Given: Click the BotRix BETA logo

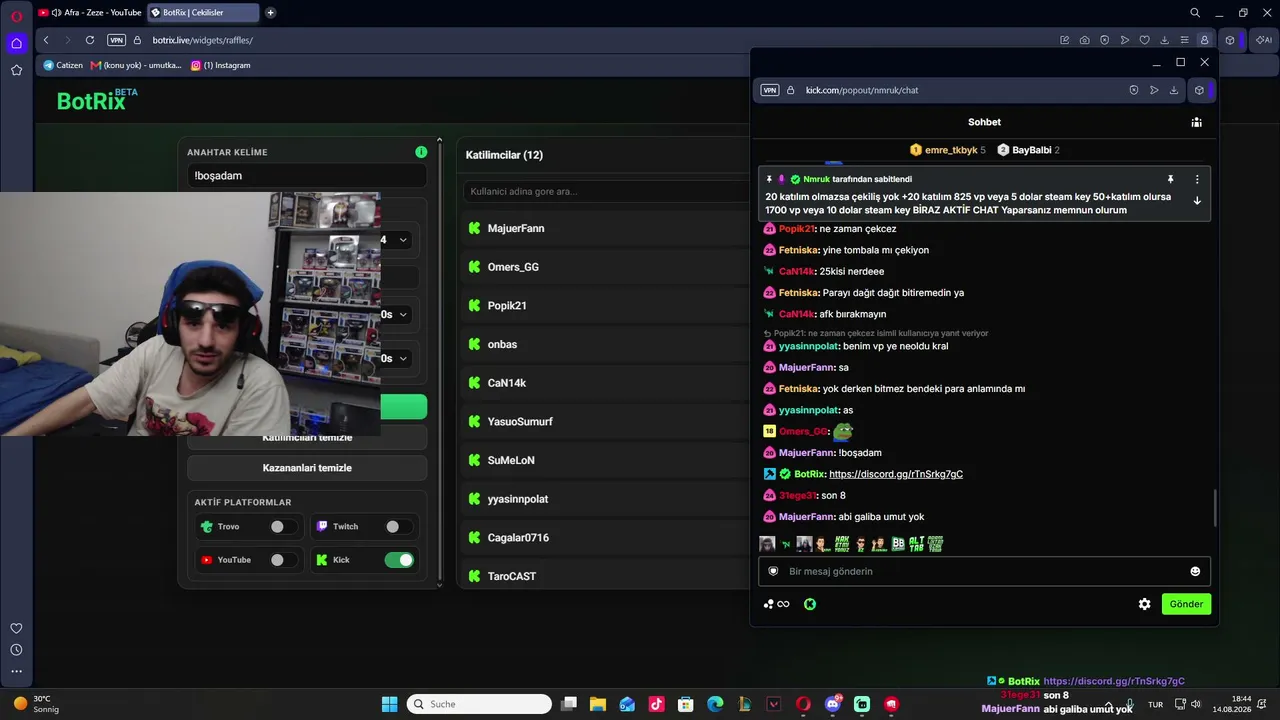Looking at the screenshot, I should 97,100.
